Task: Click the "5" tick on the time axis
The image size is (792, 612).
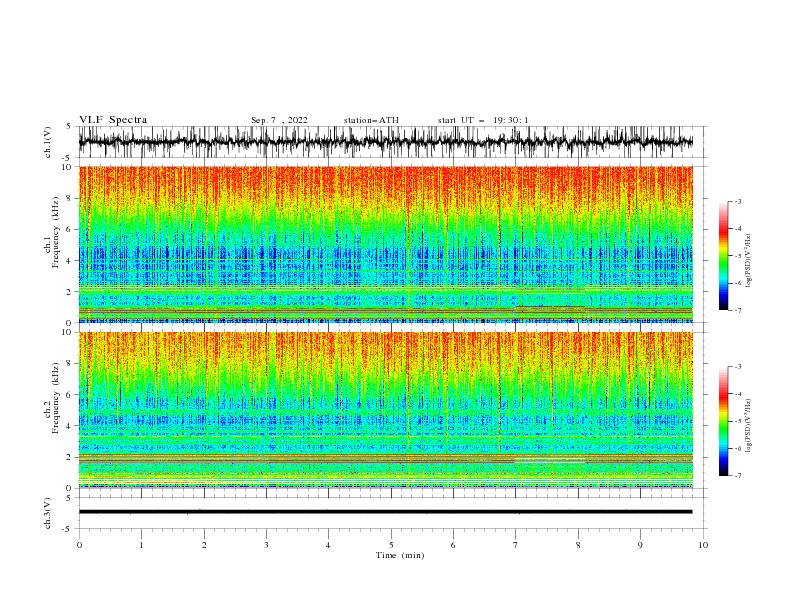Action: coord(391,545)
